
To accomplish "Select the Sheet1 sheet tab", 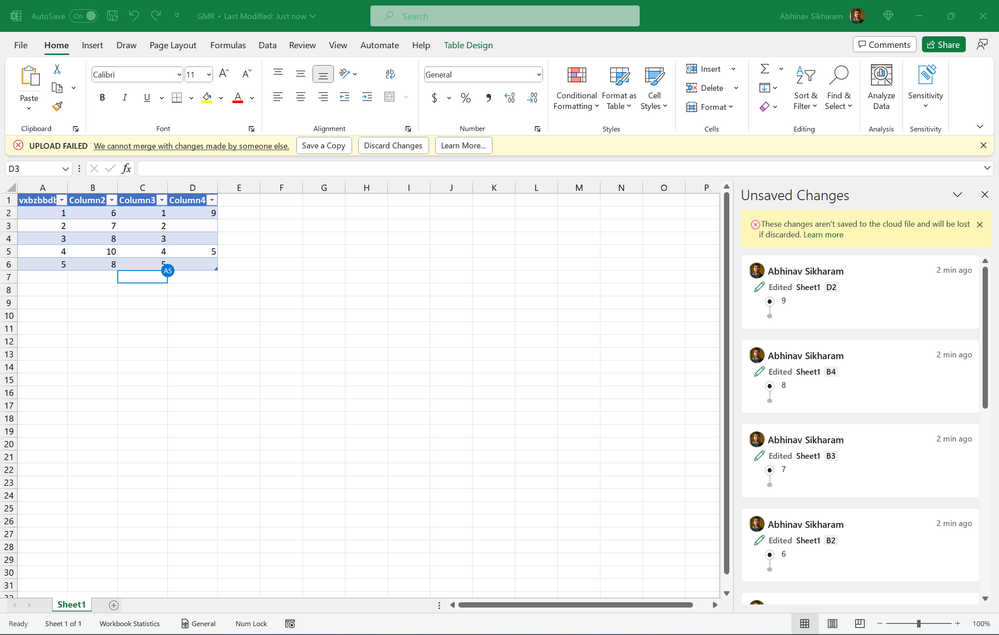I will pyautogui.click(x=71, y=604).
